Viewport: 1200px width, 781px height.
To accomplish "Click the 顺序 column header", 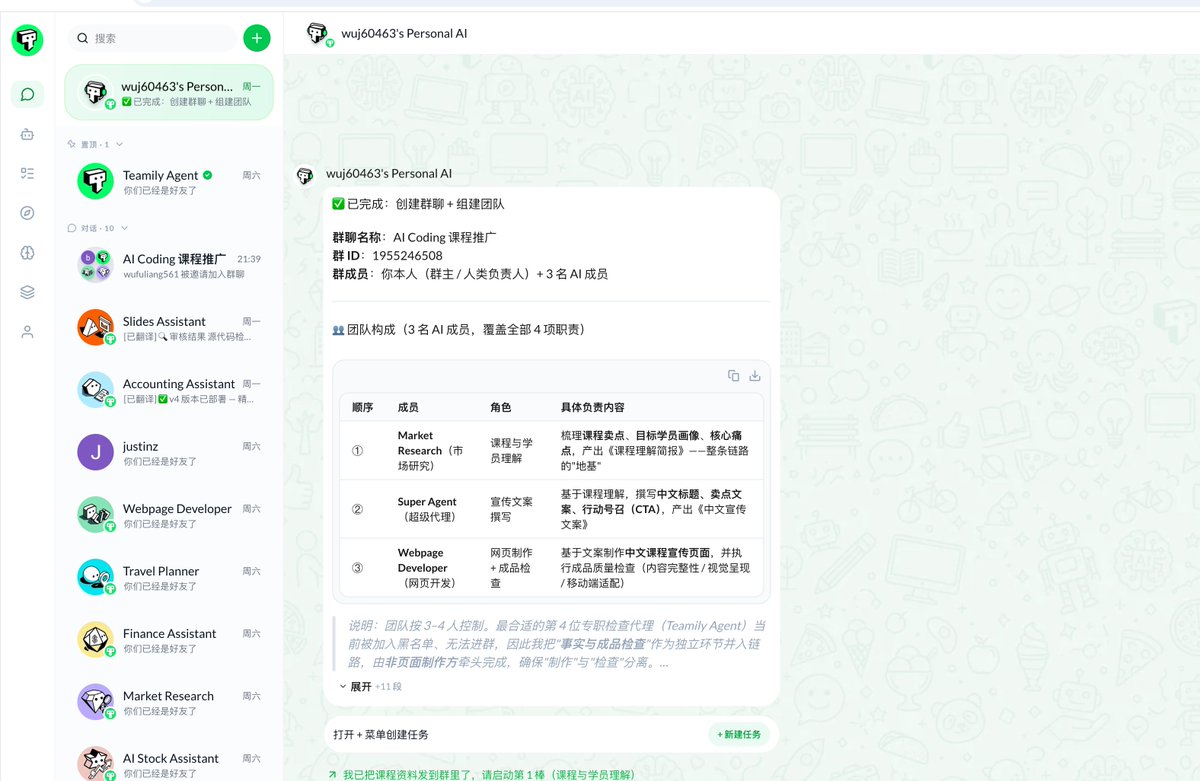I will point(362,407).
